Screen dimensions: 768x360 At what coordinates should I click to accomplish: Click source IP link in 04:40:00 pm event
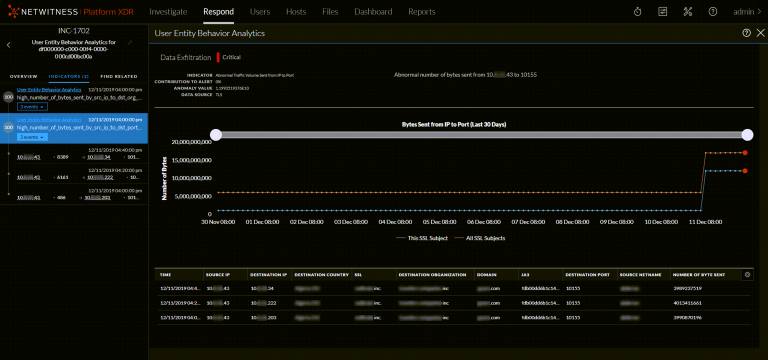pos(28,157)
